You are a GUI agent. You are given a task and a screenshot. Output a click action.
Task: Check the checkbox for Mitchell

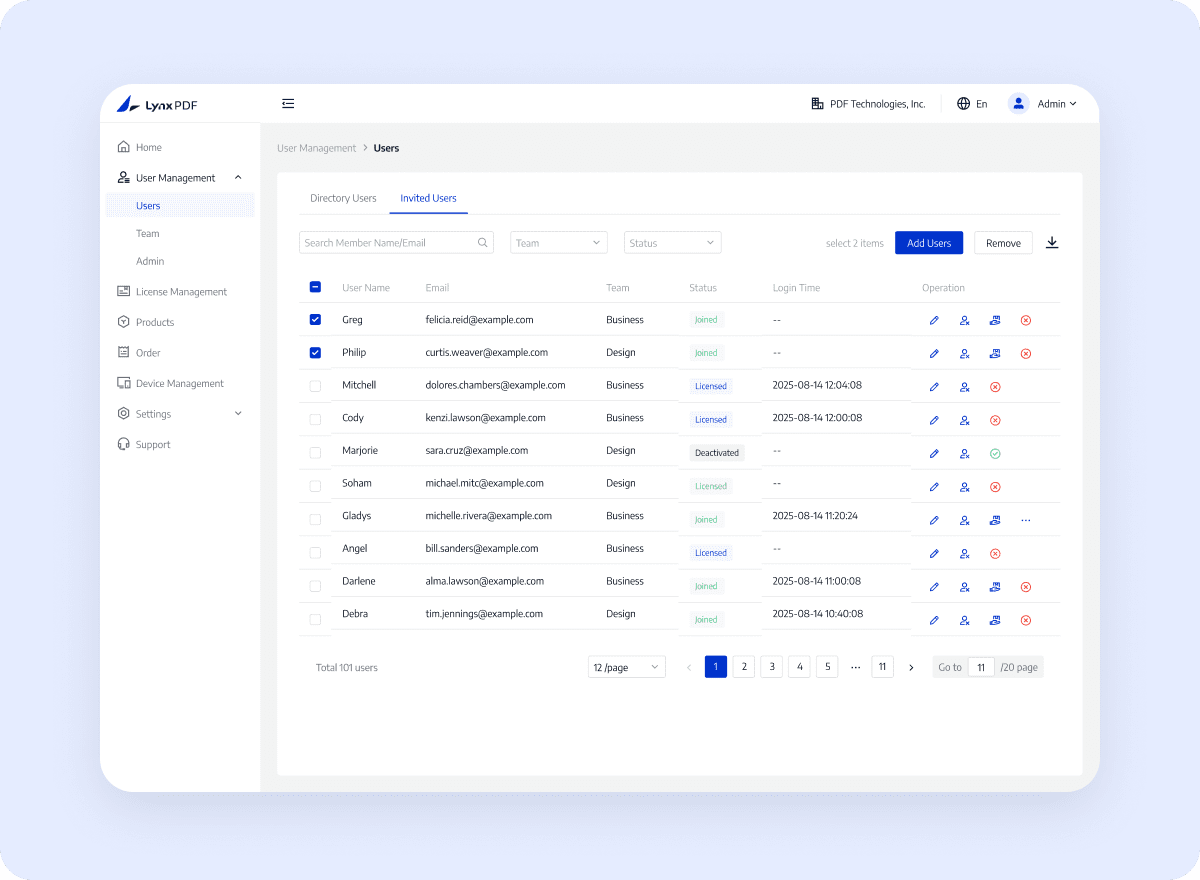pos(315,386)
